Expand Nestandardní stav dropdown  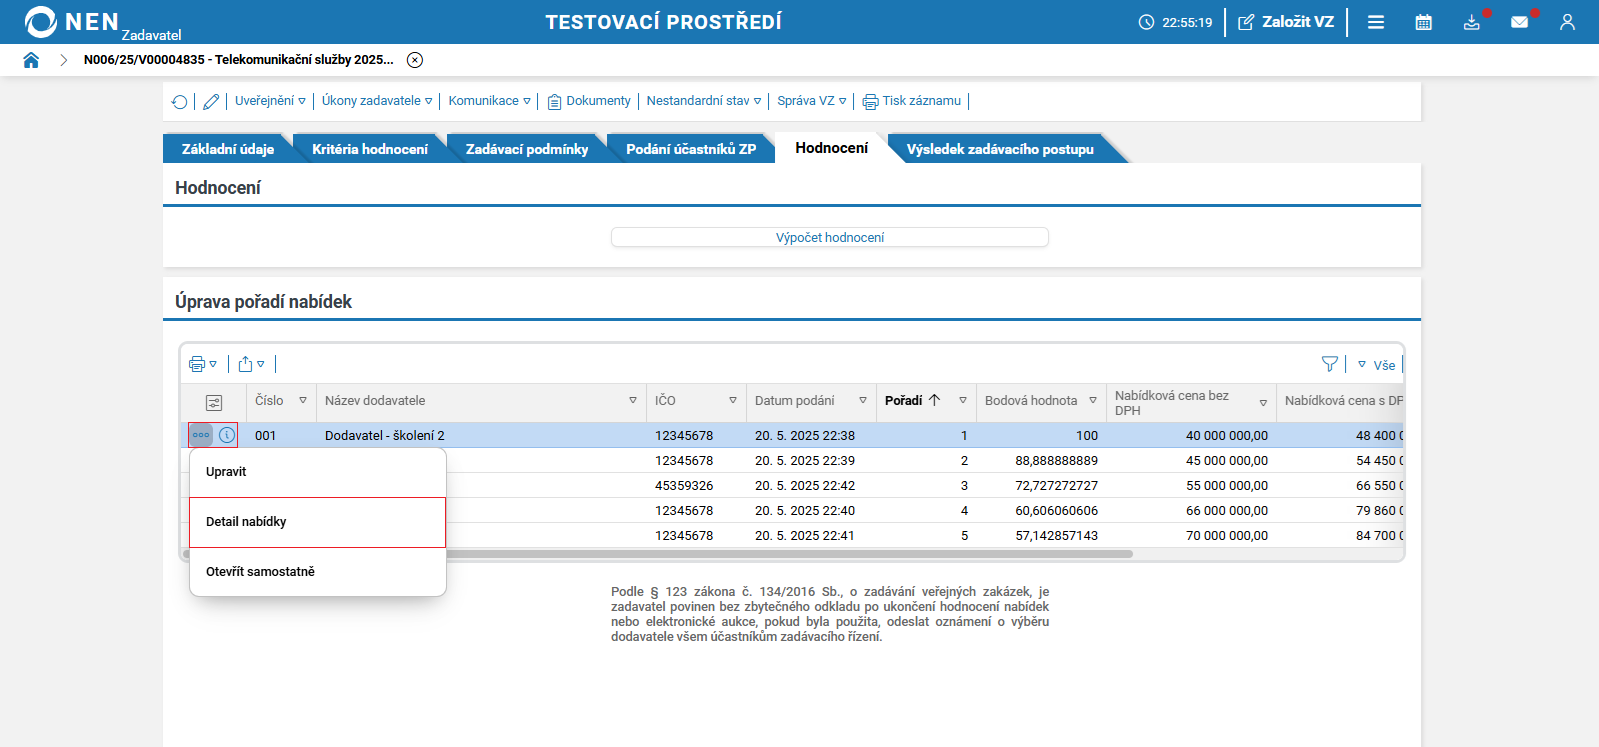point(704,101)
